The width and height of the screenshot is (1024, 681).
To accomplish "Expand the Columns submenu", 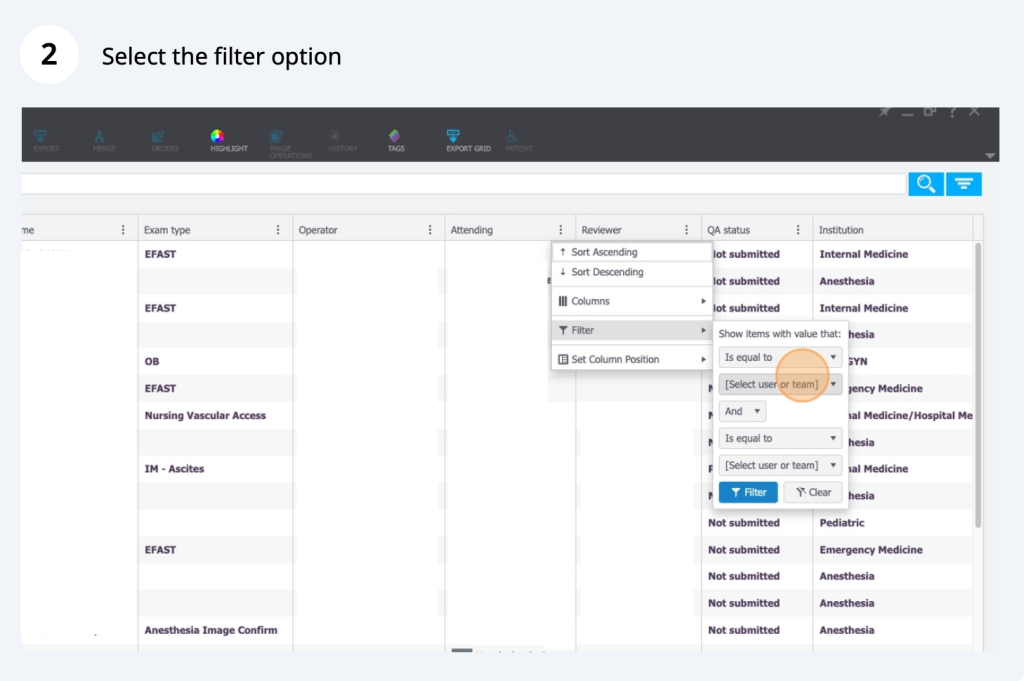I will (631, 301).
